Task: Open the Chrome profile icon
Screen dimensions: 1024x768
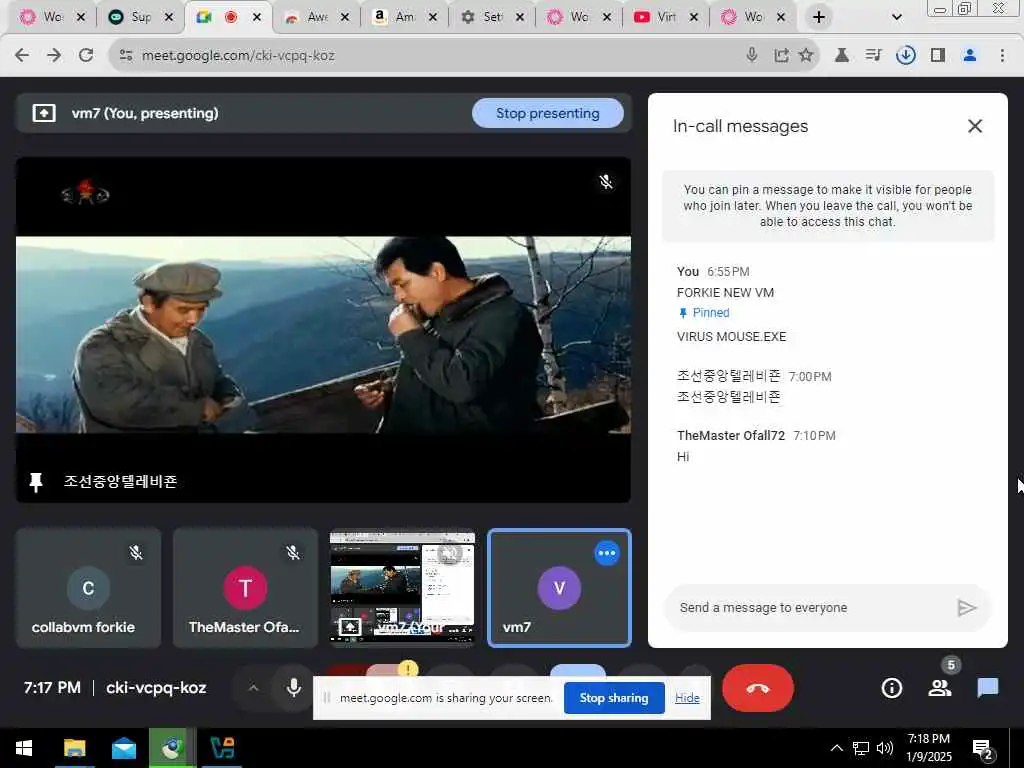Action: pos(970,56)
